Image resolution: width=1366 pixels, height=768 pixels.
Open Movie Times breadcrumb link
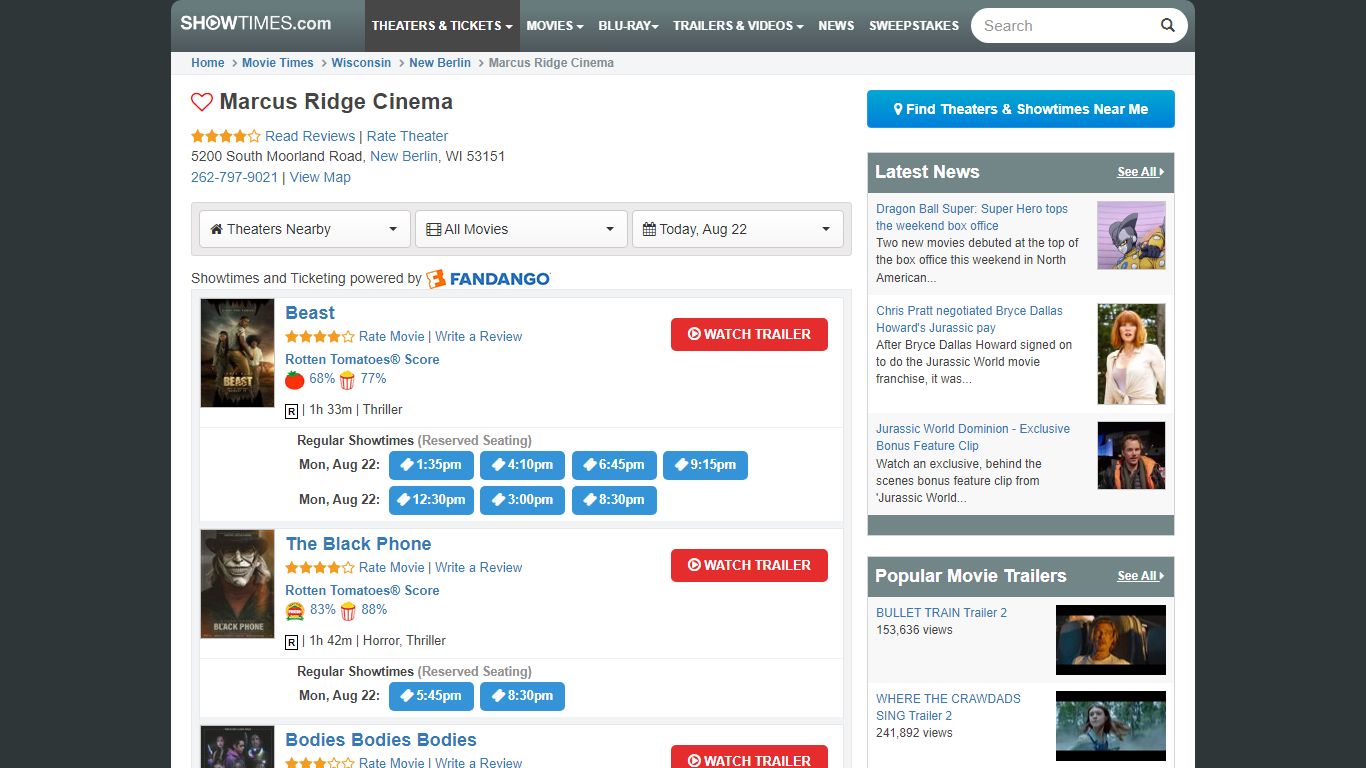[x=278, y=63]
